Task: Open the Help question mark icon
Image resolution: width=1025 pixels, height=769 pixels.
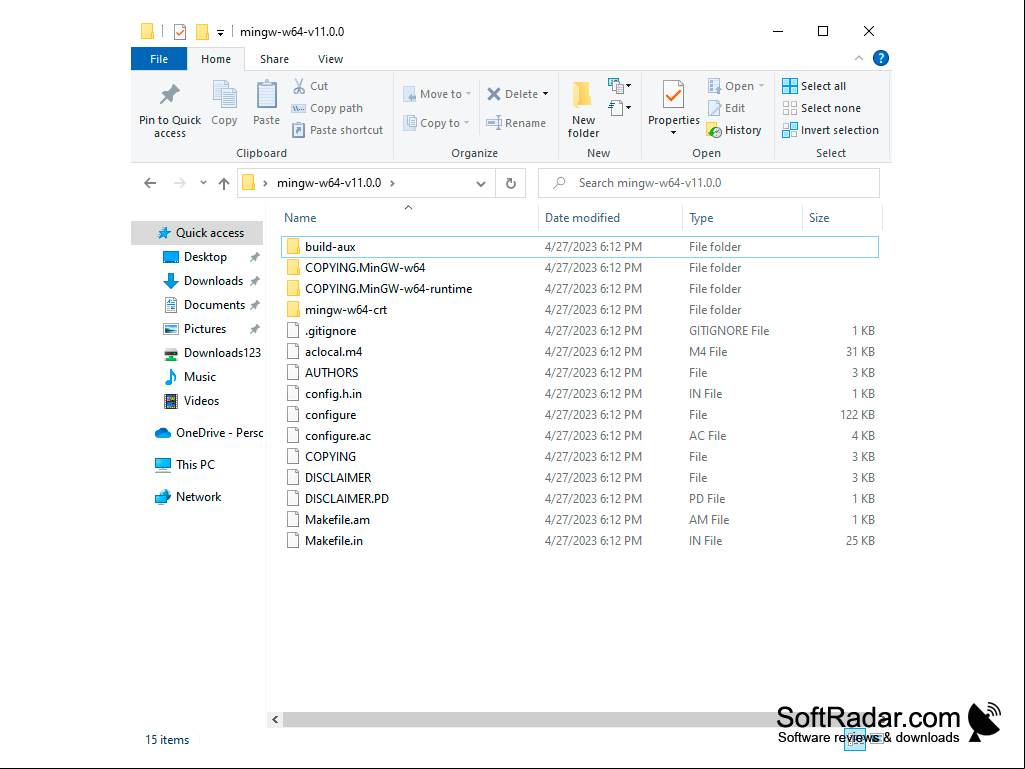Action: 881,58
